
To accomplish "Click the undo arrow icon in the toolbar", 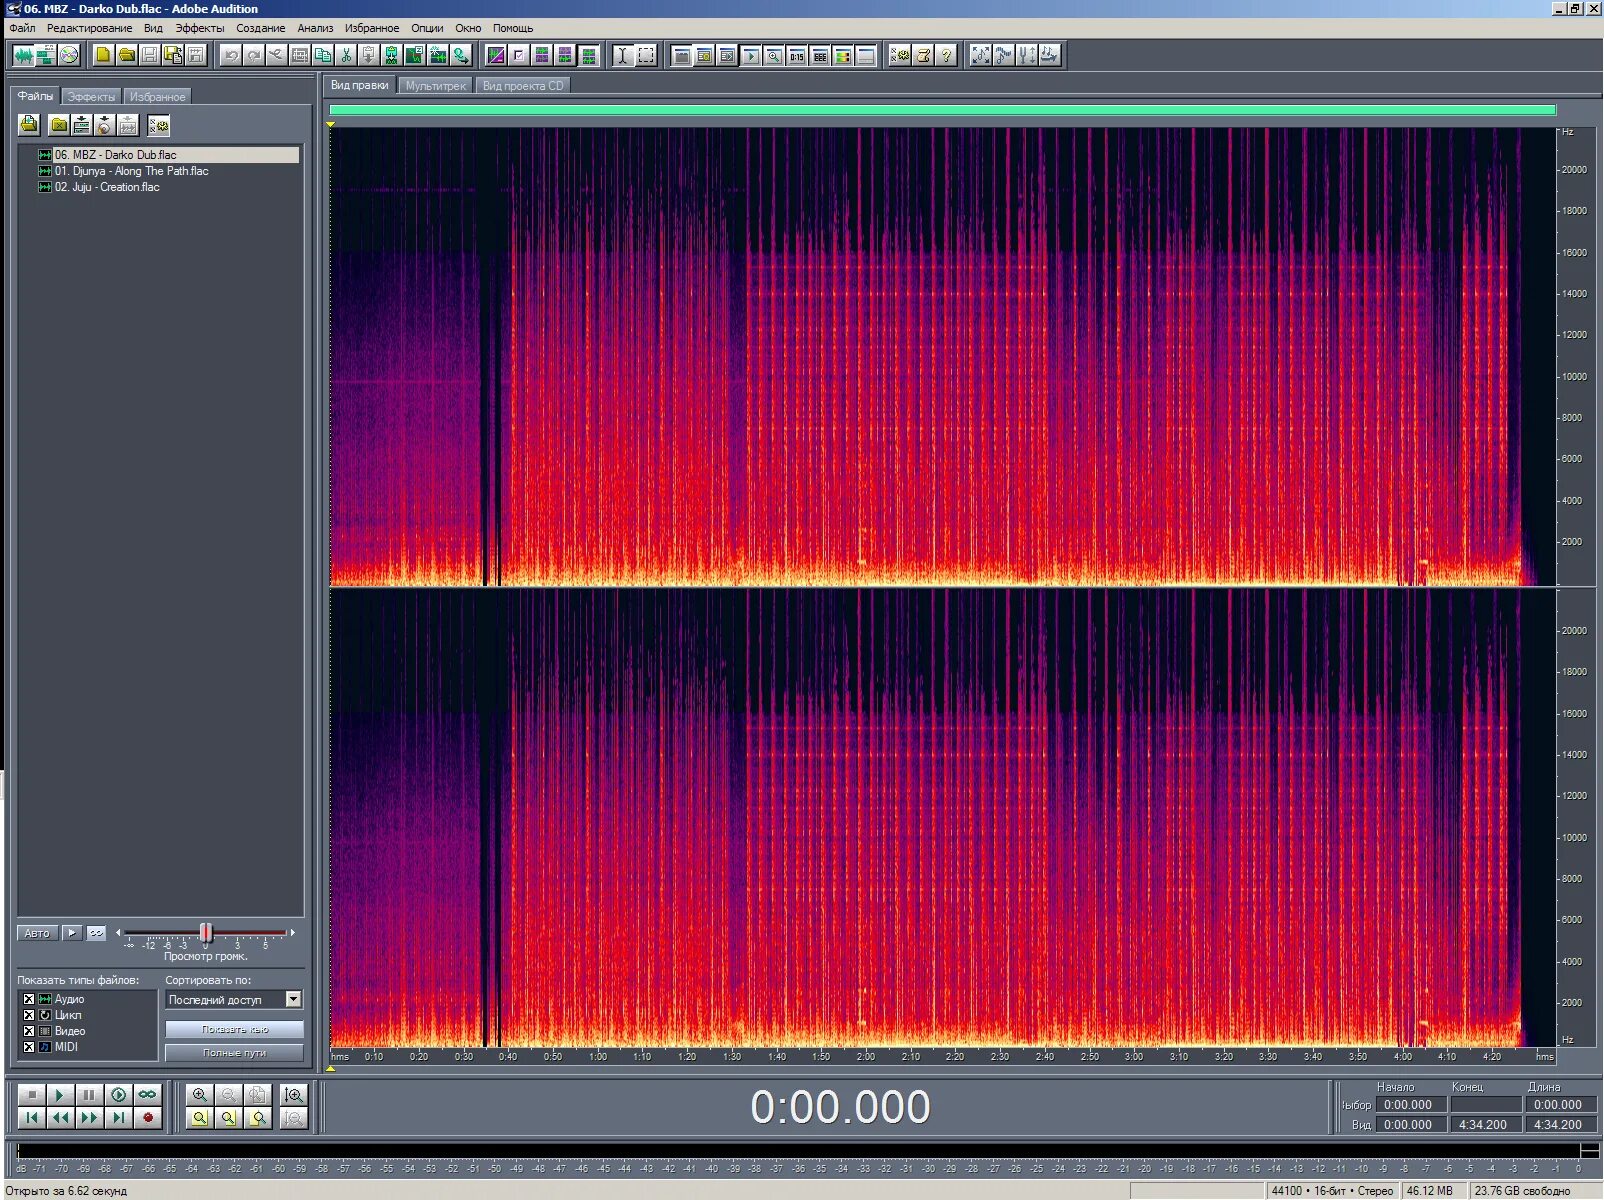I will (x=231, y=55).
